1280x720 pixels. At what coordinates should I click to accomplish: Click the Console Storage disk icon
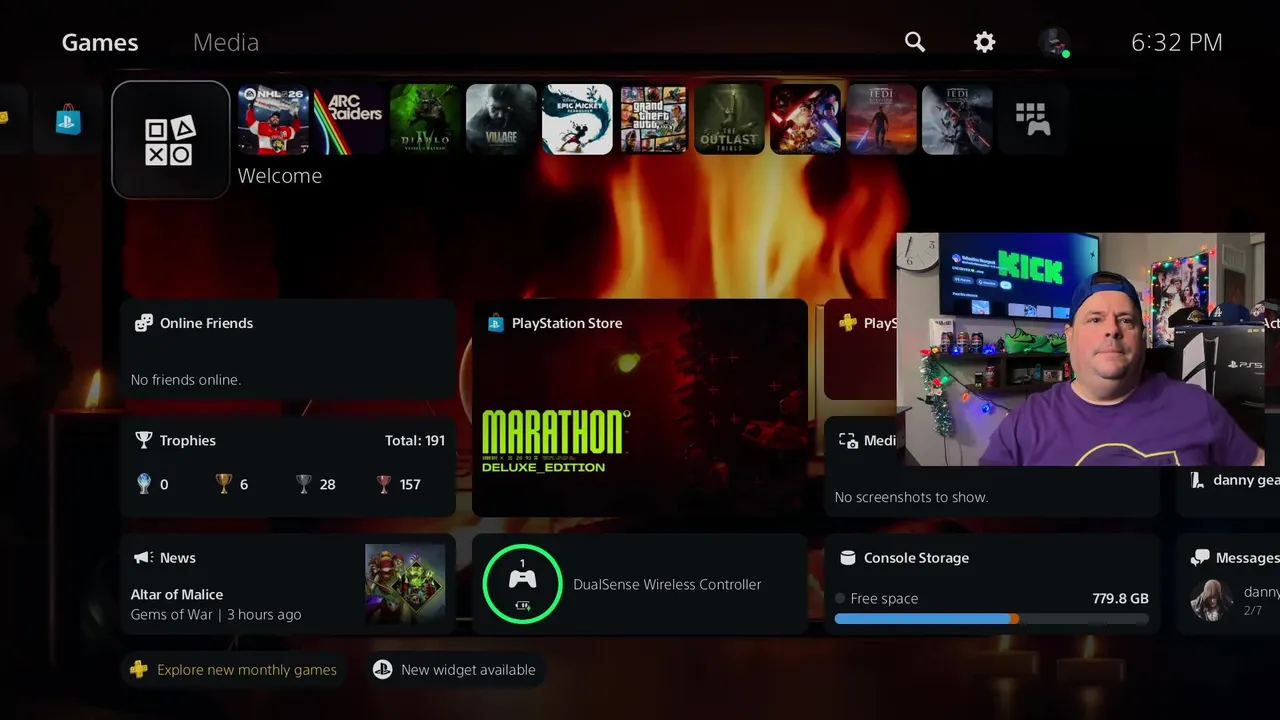coord(848,558)
